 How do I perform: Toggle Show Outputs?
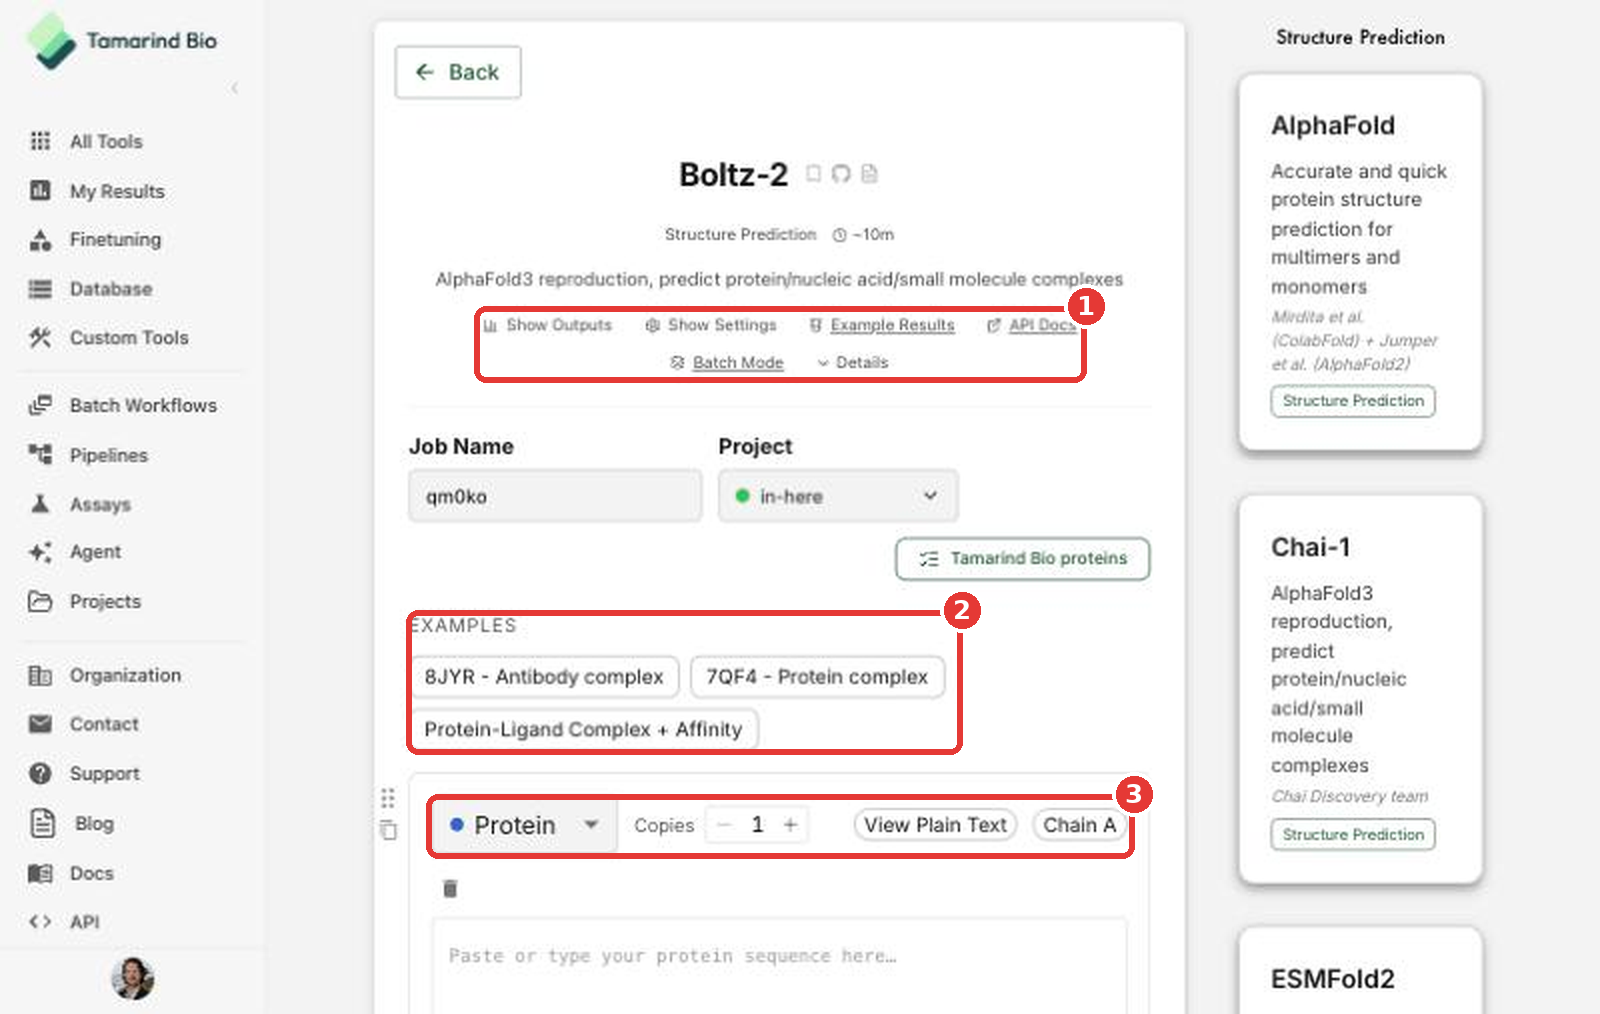(x=547, y=325)
